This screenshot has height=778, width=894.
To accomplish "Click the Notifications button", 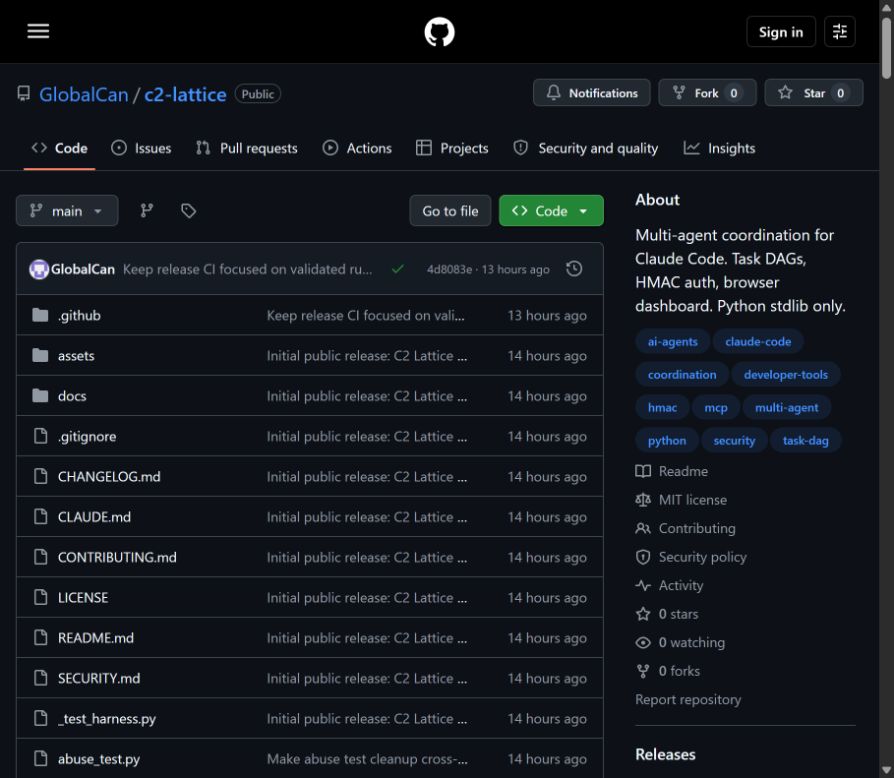I will (x=591, y=93).
